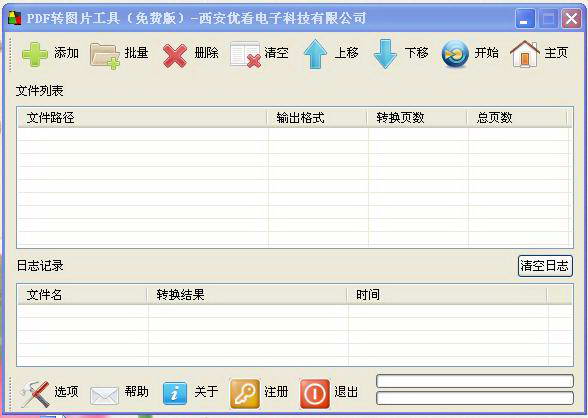Start conversion with 开始 icon
This screenshot has height=418, width=588.
pyautogui.click(x=455, y=54)
